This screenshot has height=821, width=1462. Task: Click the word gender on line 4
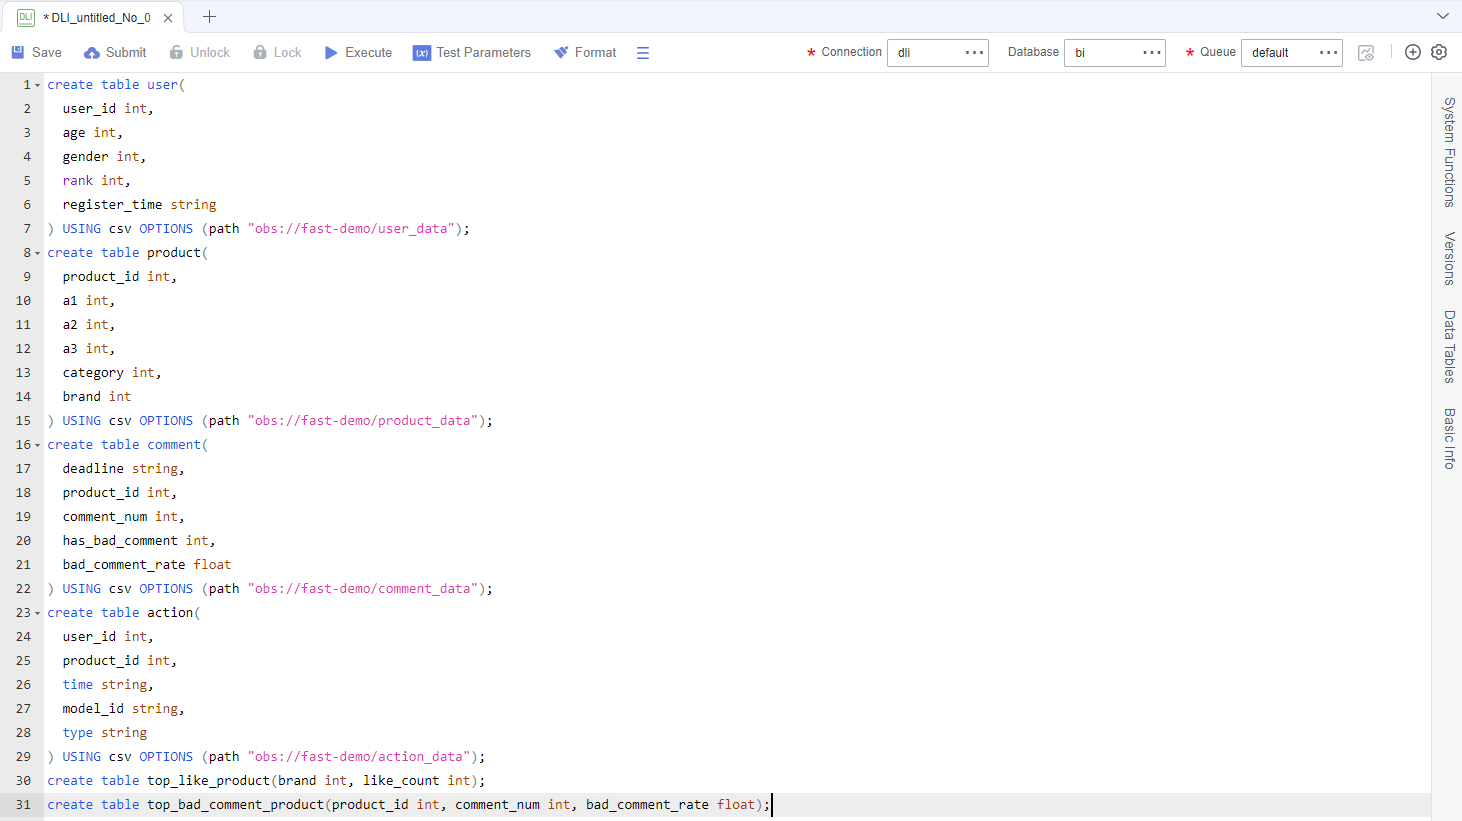(x=85, y=157)
